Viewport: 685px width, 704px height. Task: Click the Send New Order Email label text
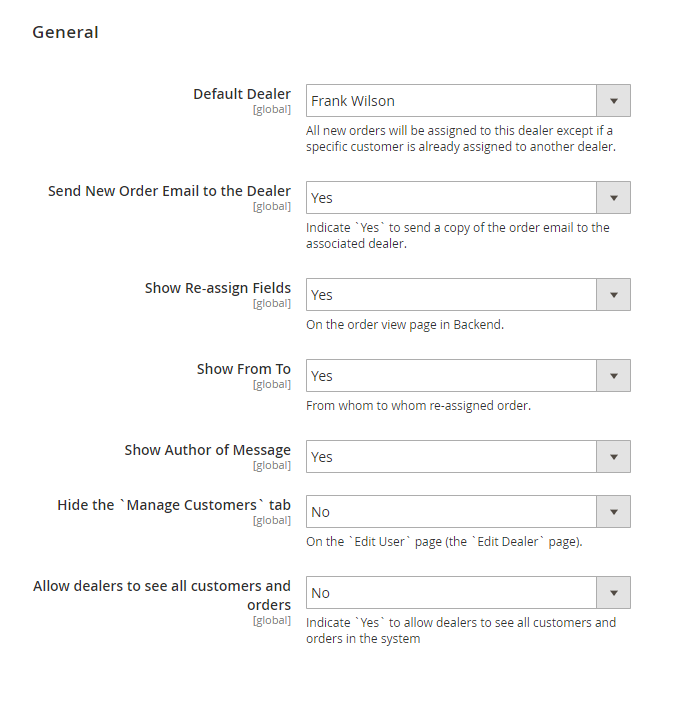169,191
